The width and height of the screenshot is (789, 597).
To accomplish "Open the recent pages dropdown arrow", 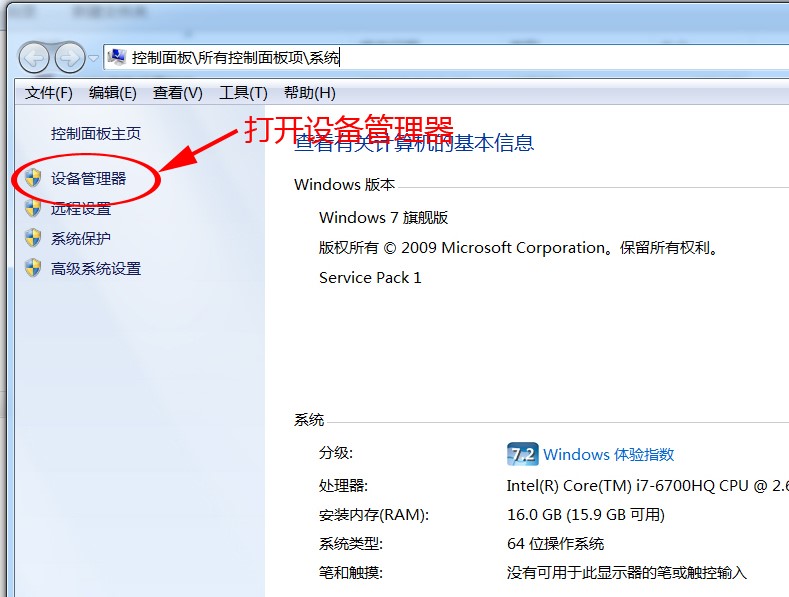I will click(x=94, y=58).
